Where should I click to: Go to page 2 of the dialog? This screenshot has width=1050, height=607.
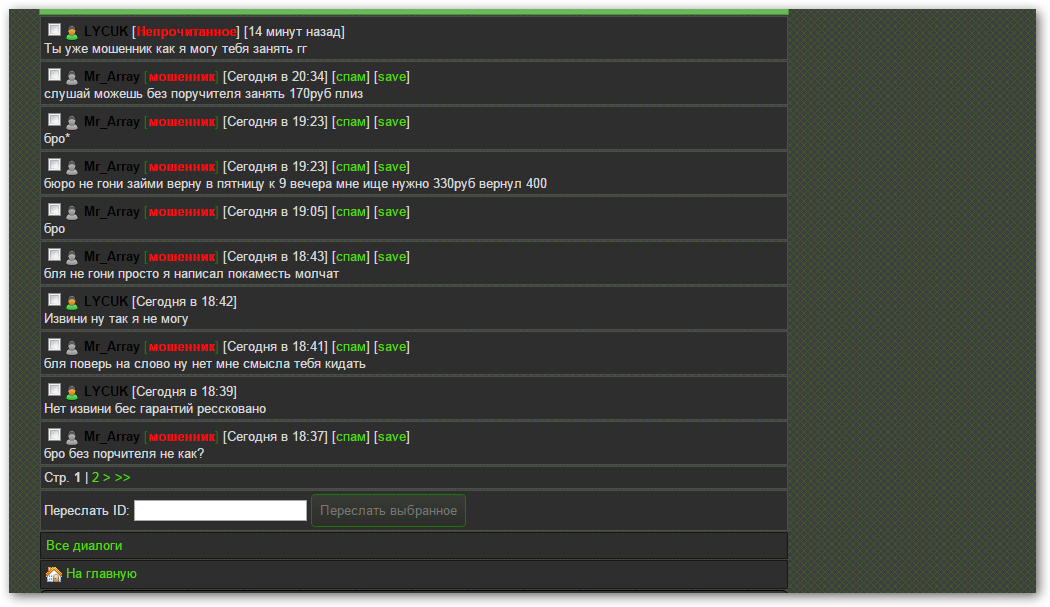coord(96,478)
